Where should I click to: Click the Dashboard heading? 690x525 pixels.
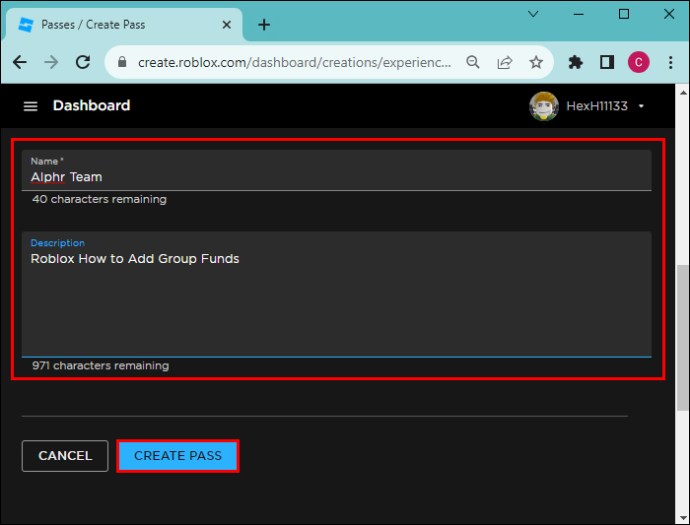click(x=92, y=106)
